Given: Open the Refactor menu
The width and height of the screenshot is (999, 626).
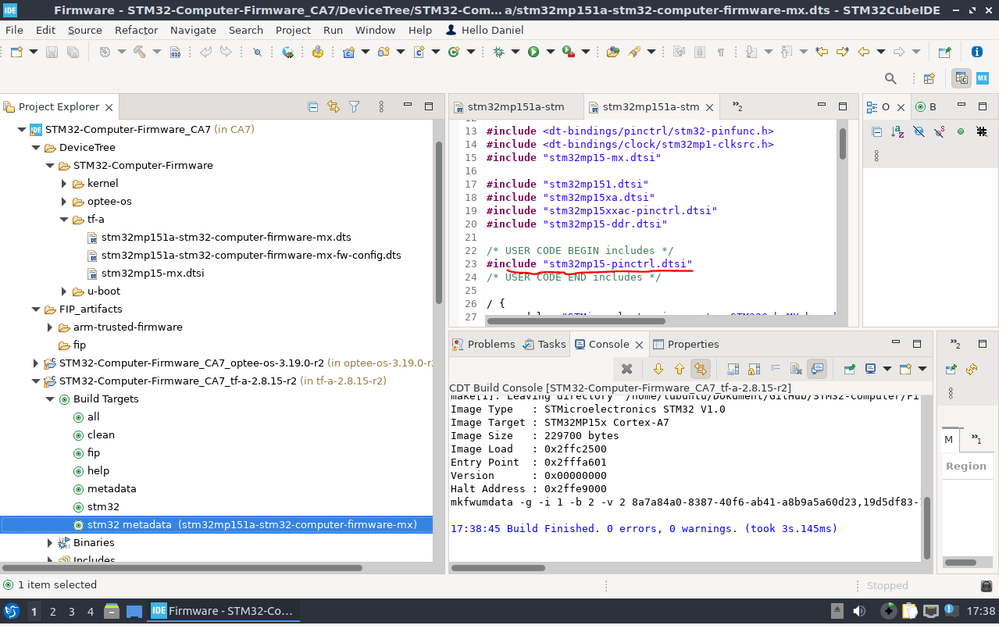Looking at the screenshot, I should click(x=136, y=30).
